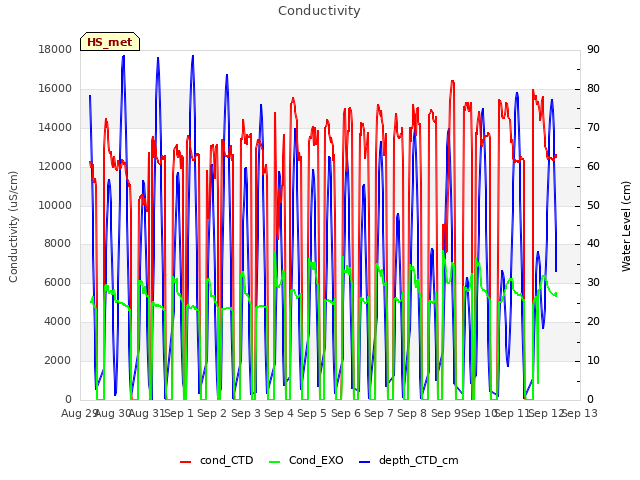
Task: Click the Conductivity chart title
Action: [319, 11]
